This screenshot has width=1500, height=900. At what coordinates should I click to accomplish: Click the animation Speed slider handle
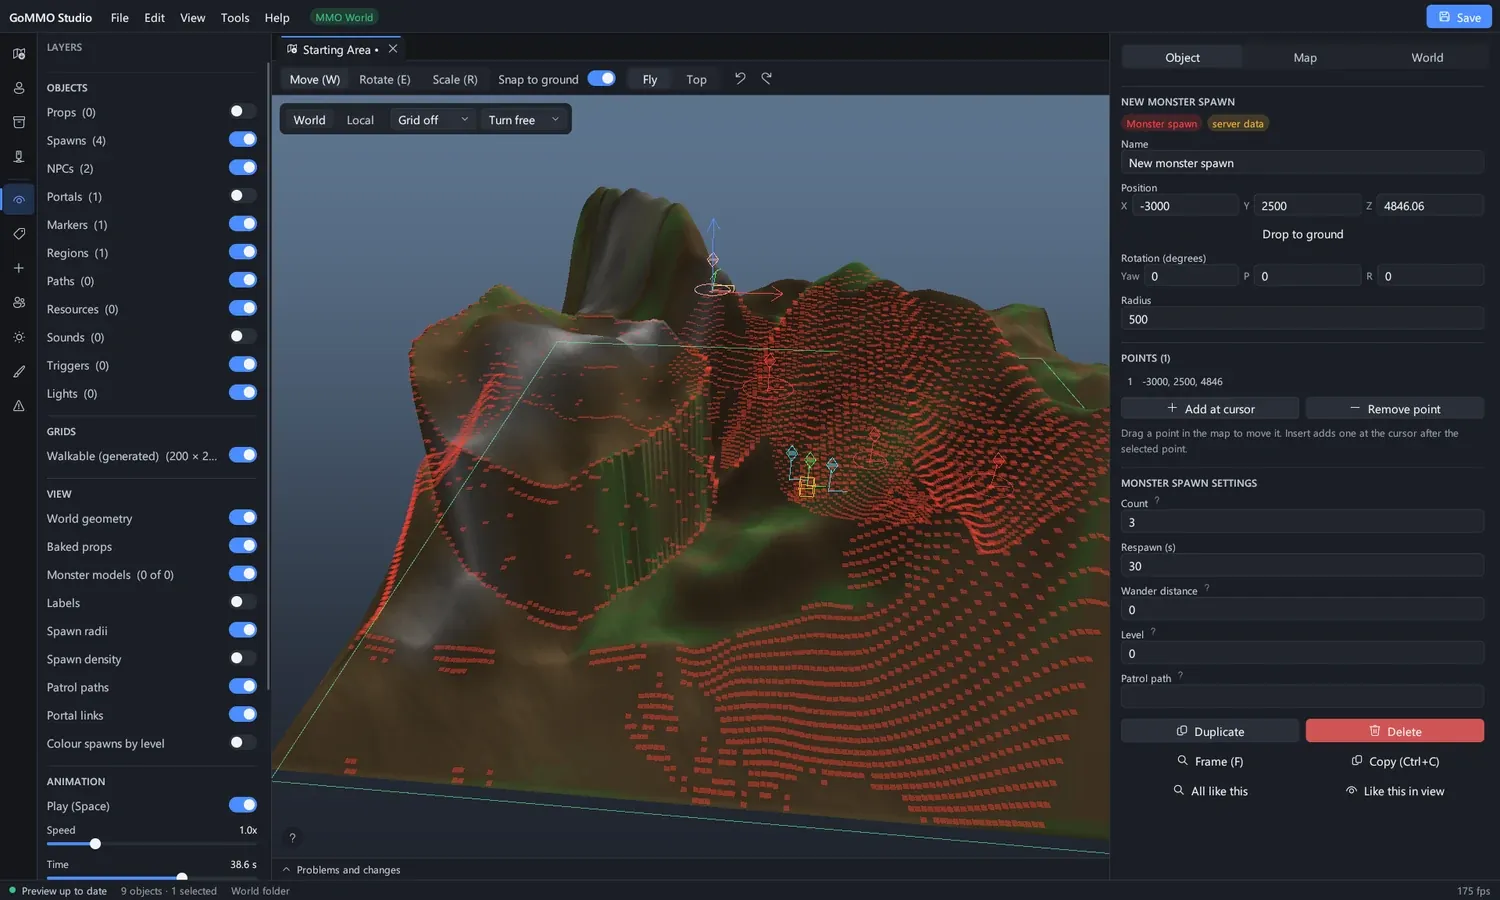(x=95, y=844)
